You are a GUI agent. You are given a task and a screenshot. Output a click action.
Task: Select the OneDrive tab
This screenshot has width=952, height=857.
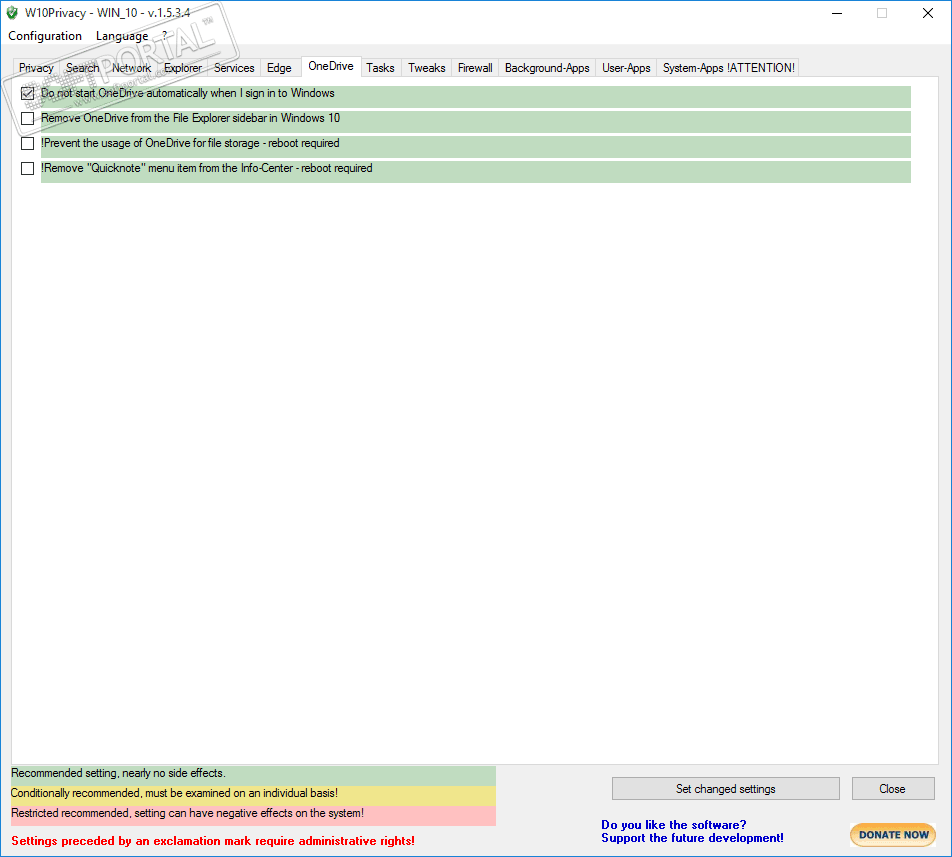point(331,66)
